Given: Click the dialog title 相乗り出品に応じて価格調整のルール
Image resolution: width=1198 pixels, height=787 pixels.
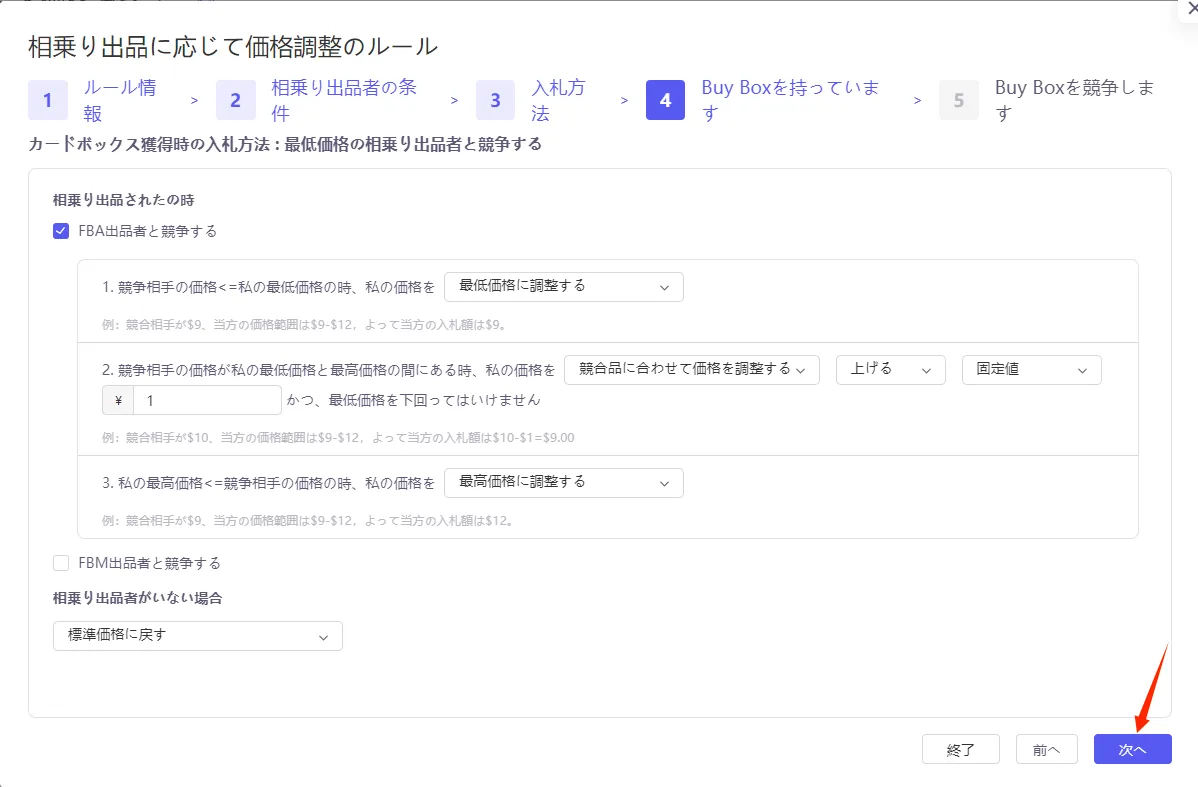Looking at the screenshot, I should tap(233, 47).
